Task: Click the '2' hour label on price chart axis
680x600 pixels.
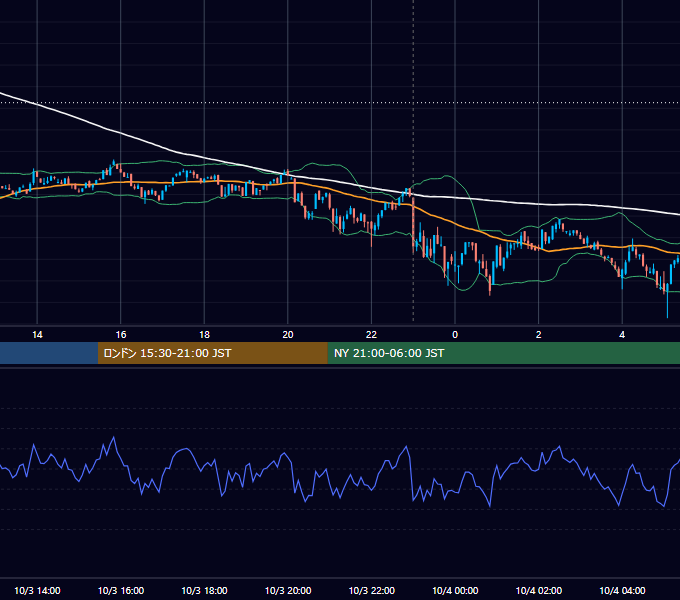Action: [x=539, y=335]
